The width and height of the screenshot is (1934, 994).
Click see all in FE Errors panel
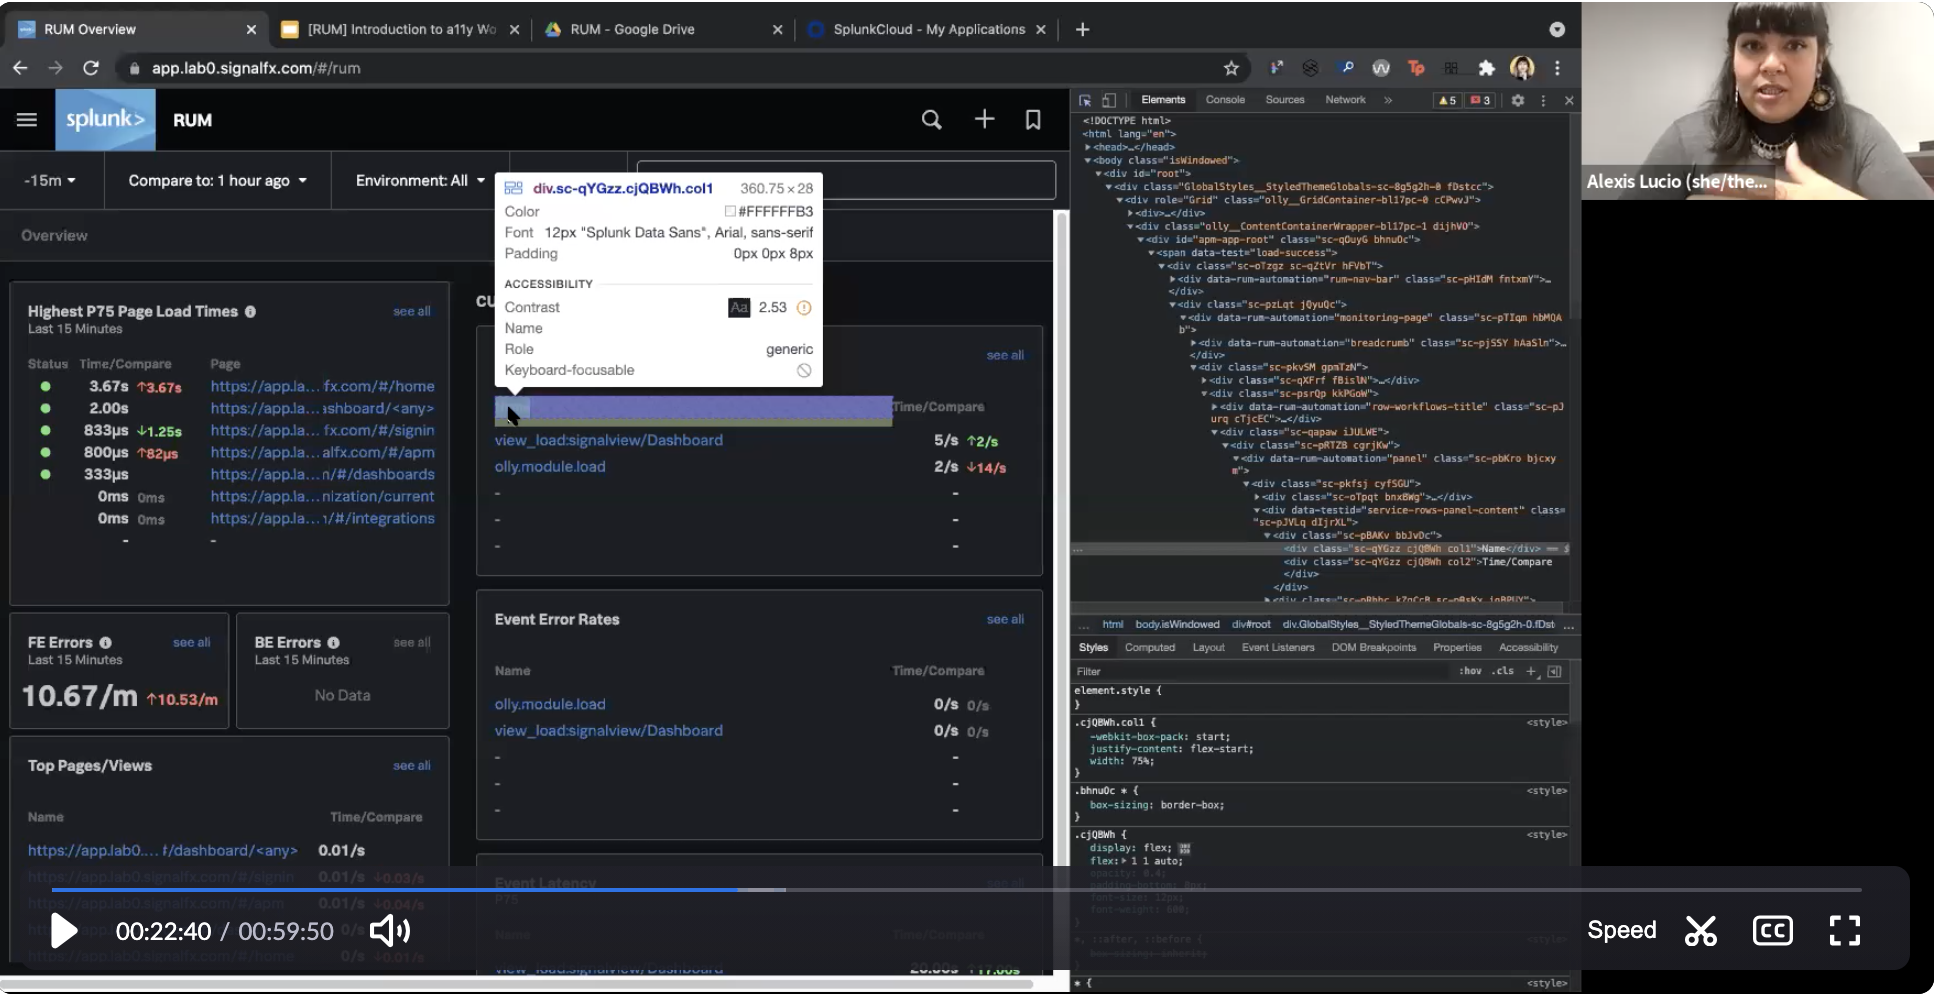pos(191,642)
